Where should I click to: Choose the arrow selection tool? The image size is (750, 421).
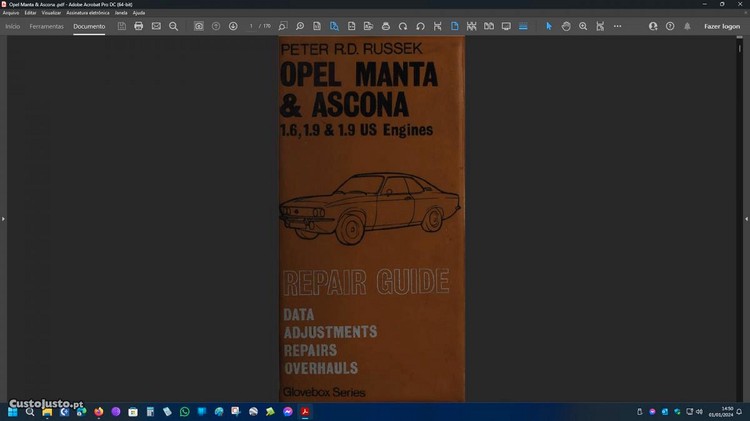[x=548, y=26]
